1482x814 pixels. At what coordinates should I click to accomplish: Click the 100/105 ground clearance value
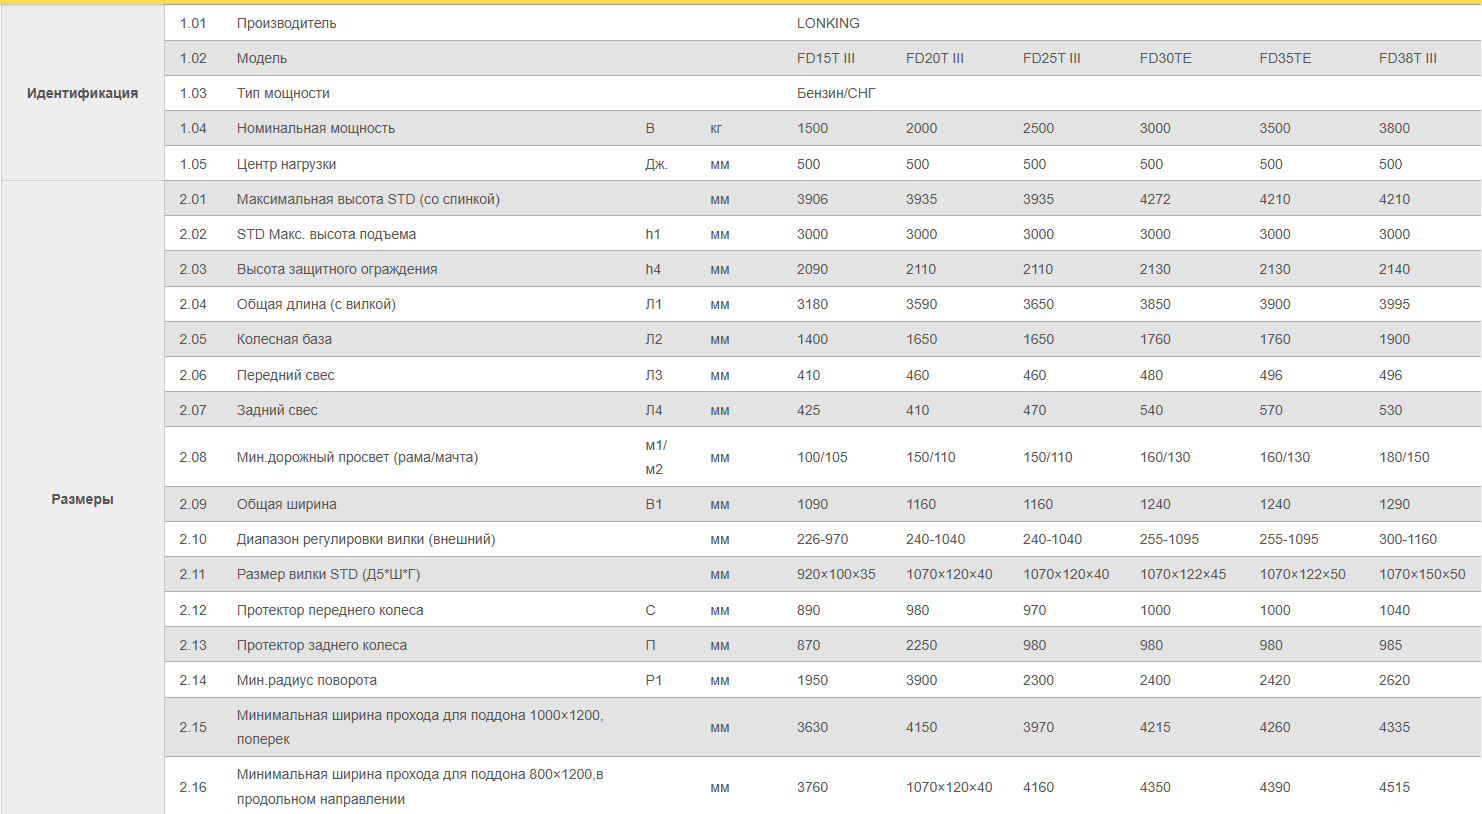(x=822, y=457)
